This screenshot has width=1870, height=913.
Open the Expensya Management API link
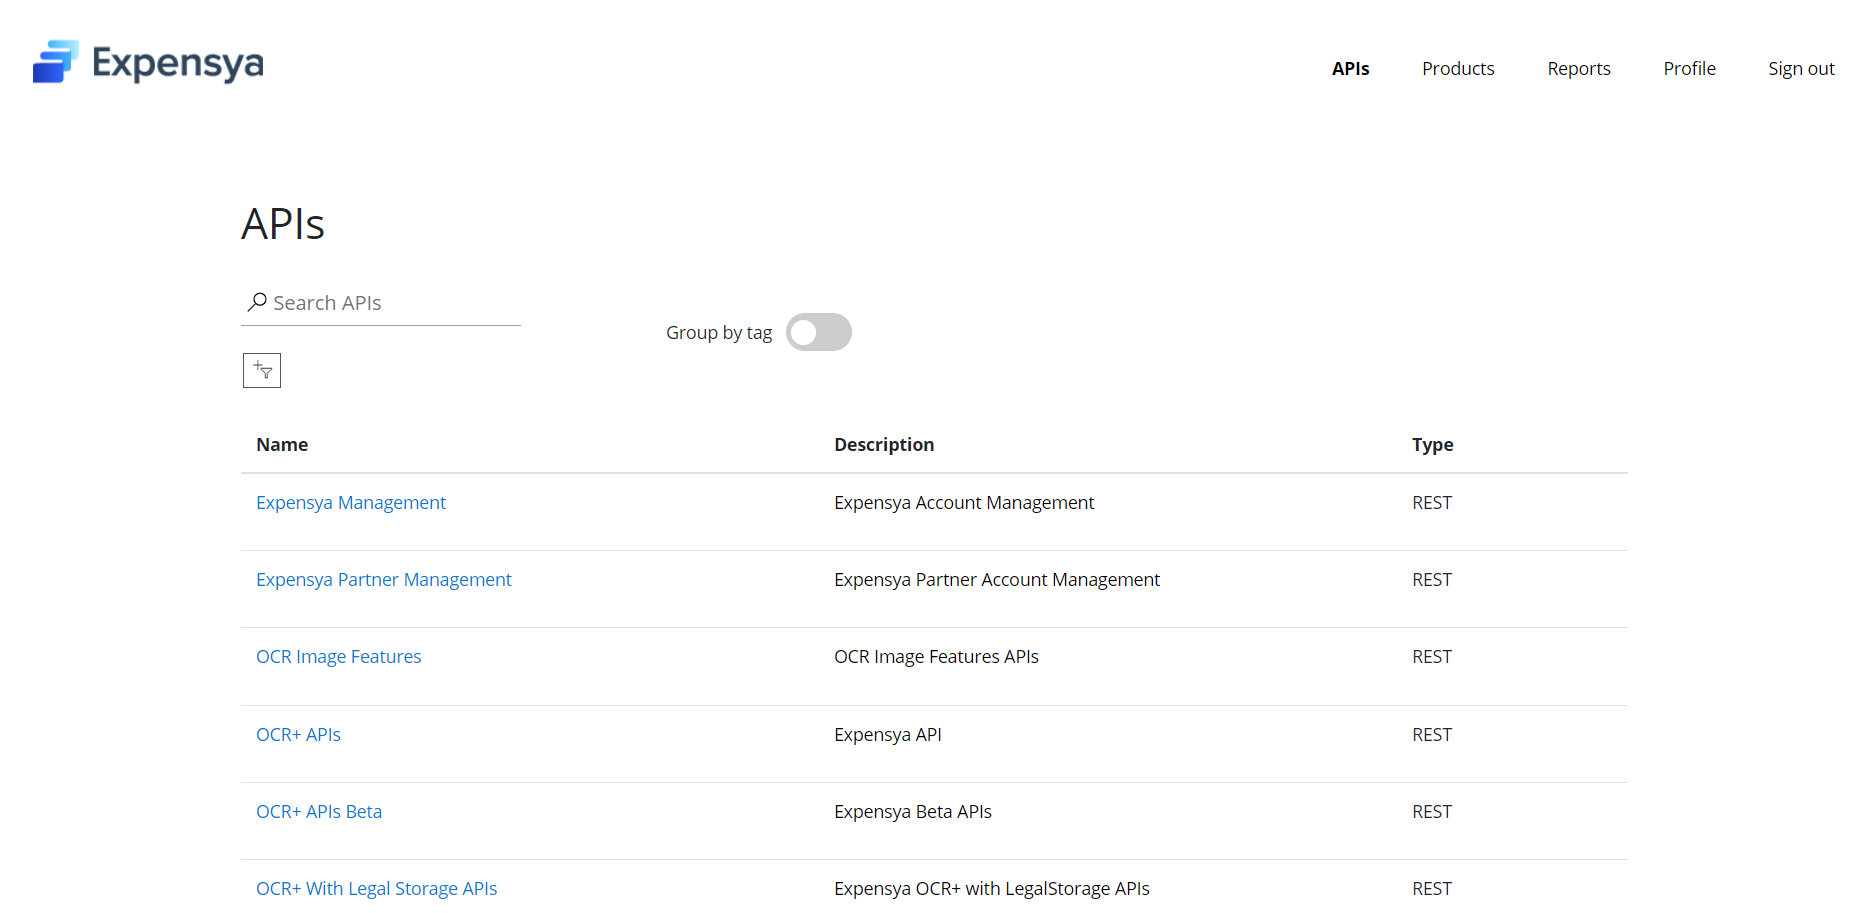point(350,502)
